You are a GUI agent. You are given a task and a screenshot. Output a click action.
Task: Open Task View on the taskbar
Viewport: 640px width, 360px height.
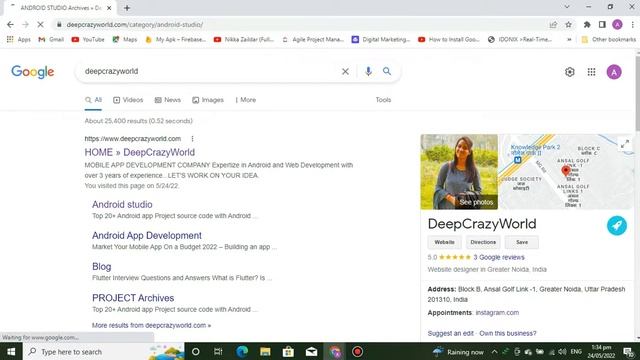tap(218, 351)
